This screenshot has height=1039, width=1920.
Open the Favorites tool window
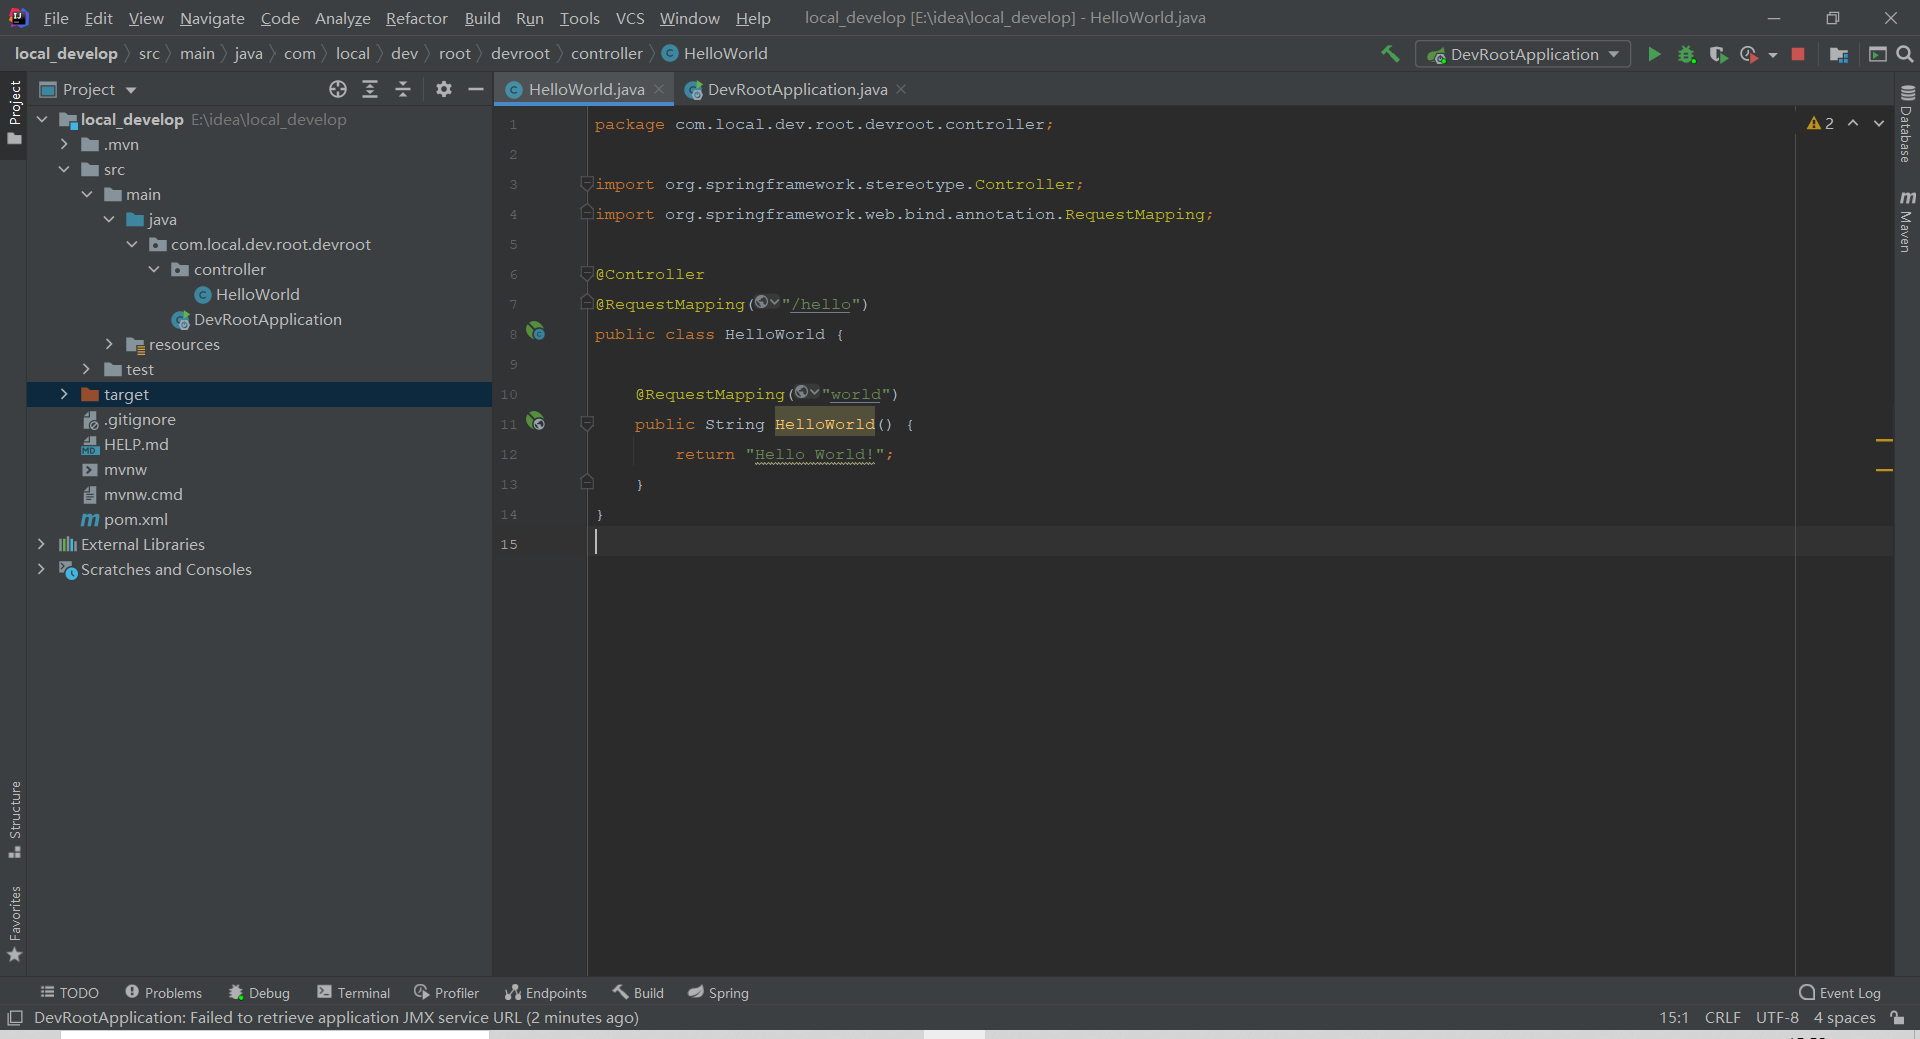pos(15,923)
